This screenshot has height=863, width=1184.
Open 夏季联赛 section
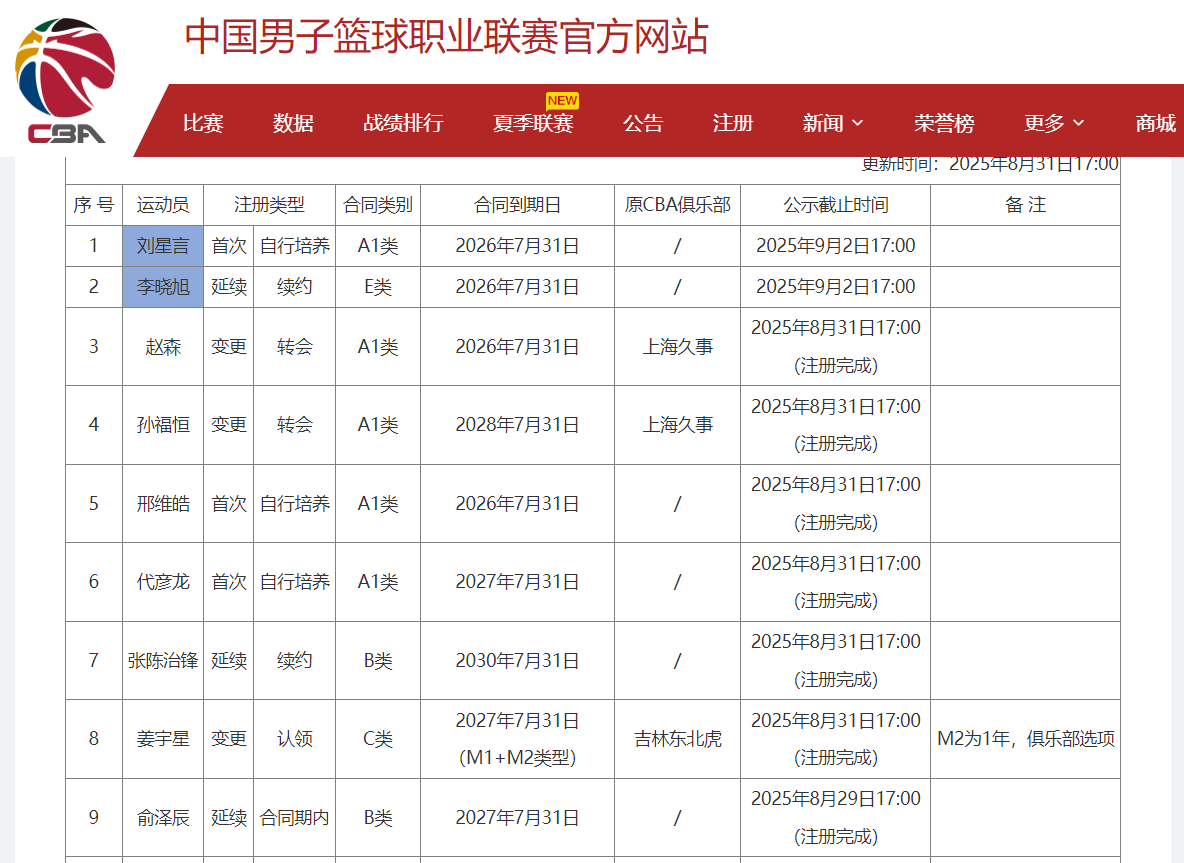coord(533,123)
